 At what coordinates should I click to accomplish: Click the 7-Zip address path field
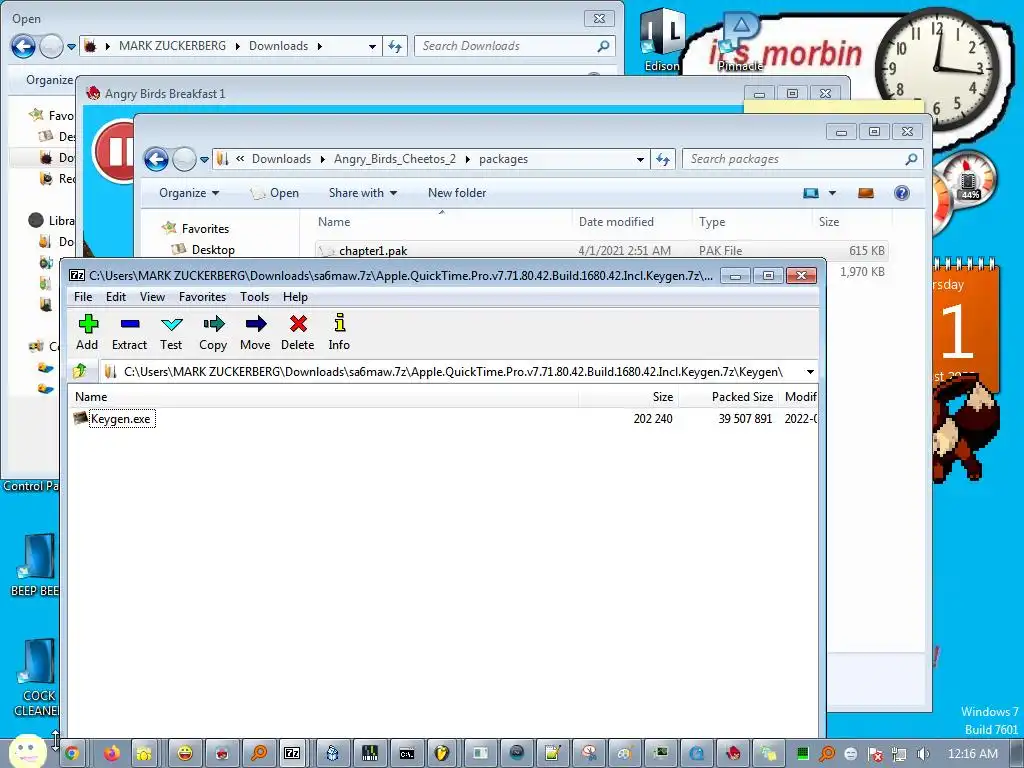pos(452,372)
